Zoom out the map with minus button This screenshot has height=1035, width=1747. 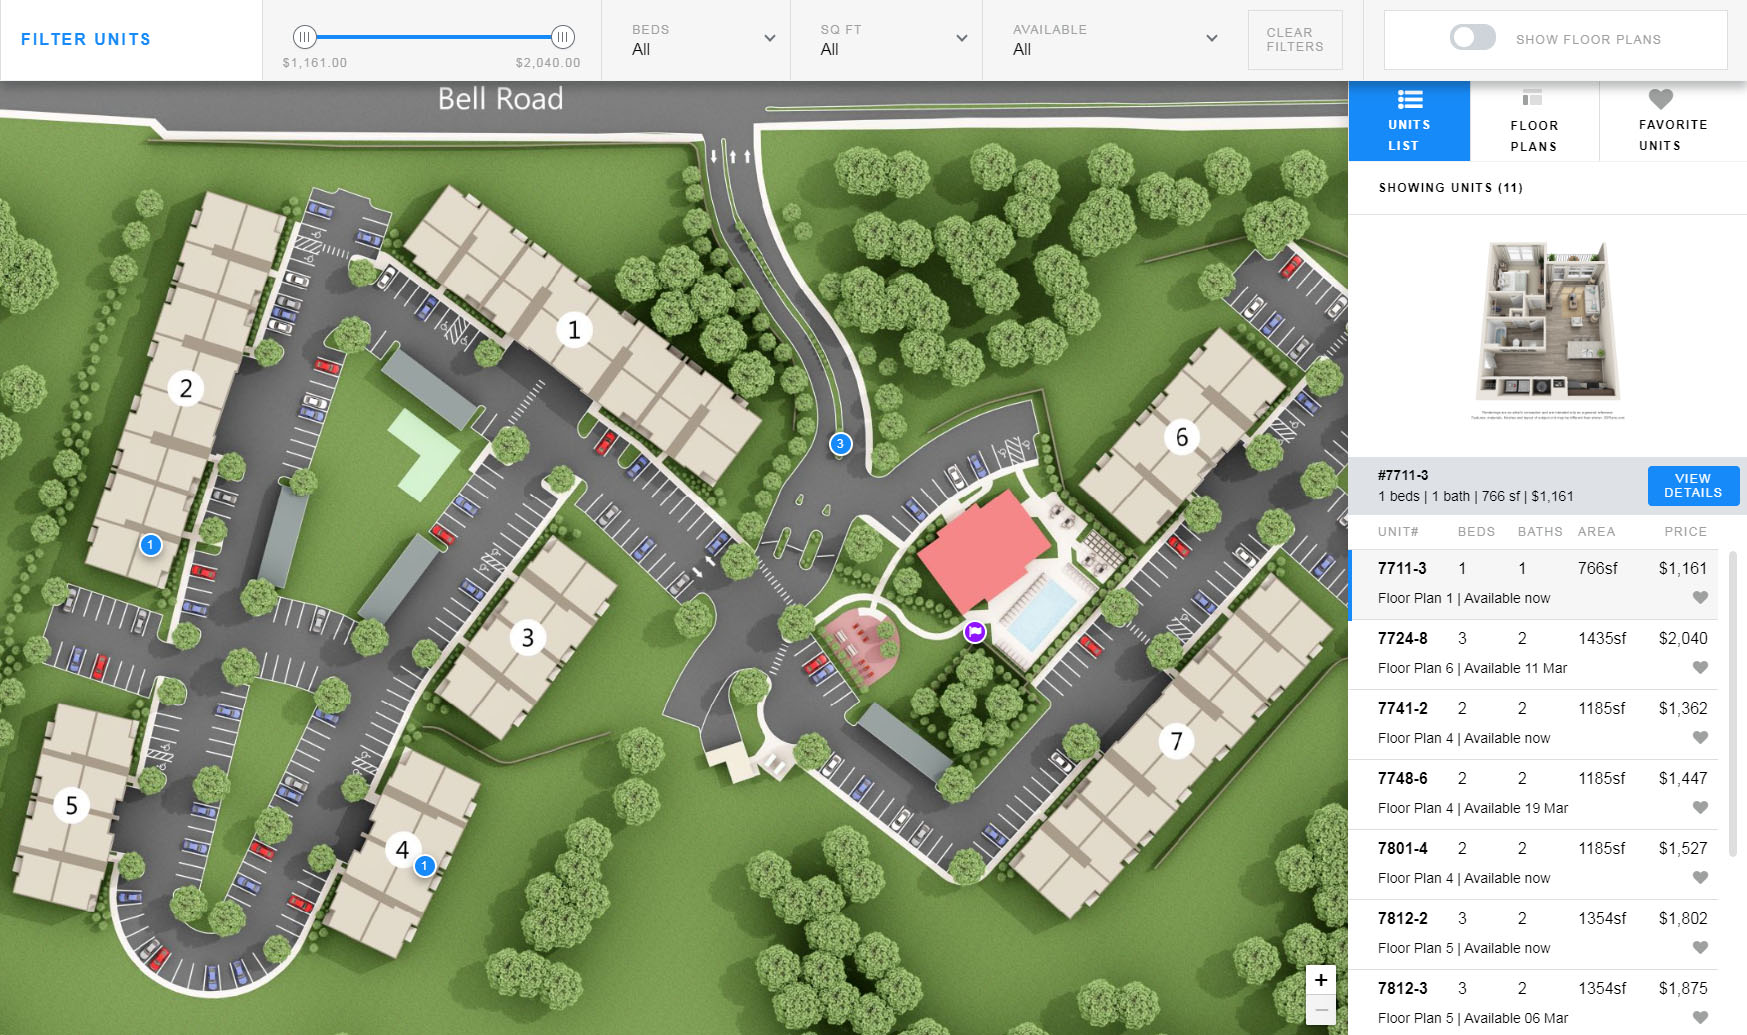point(1321,1010)
